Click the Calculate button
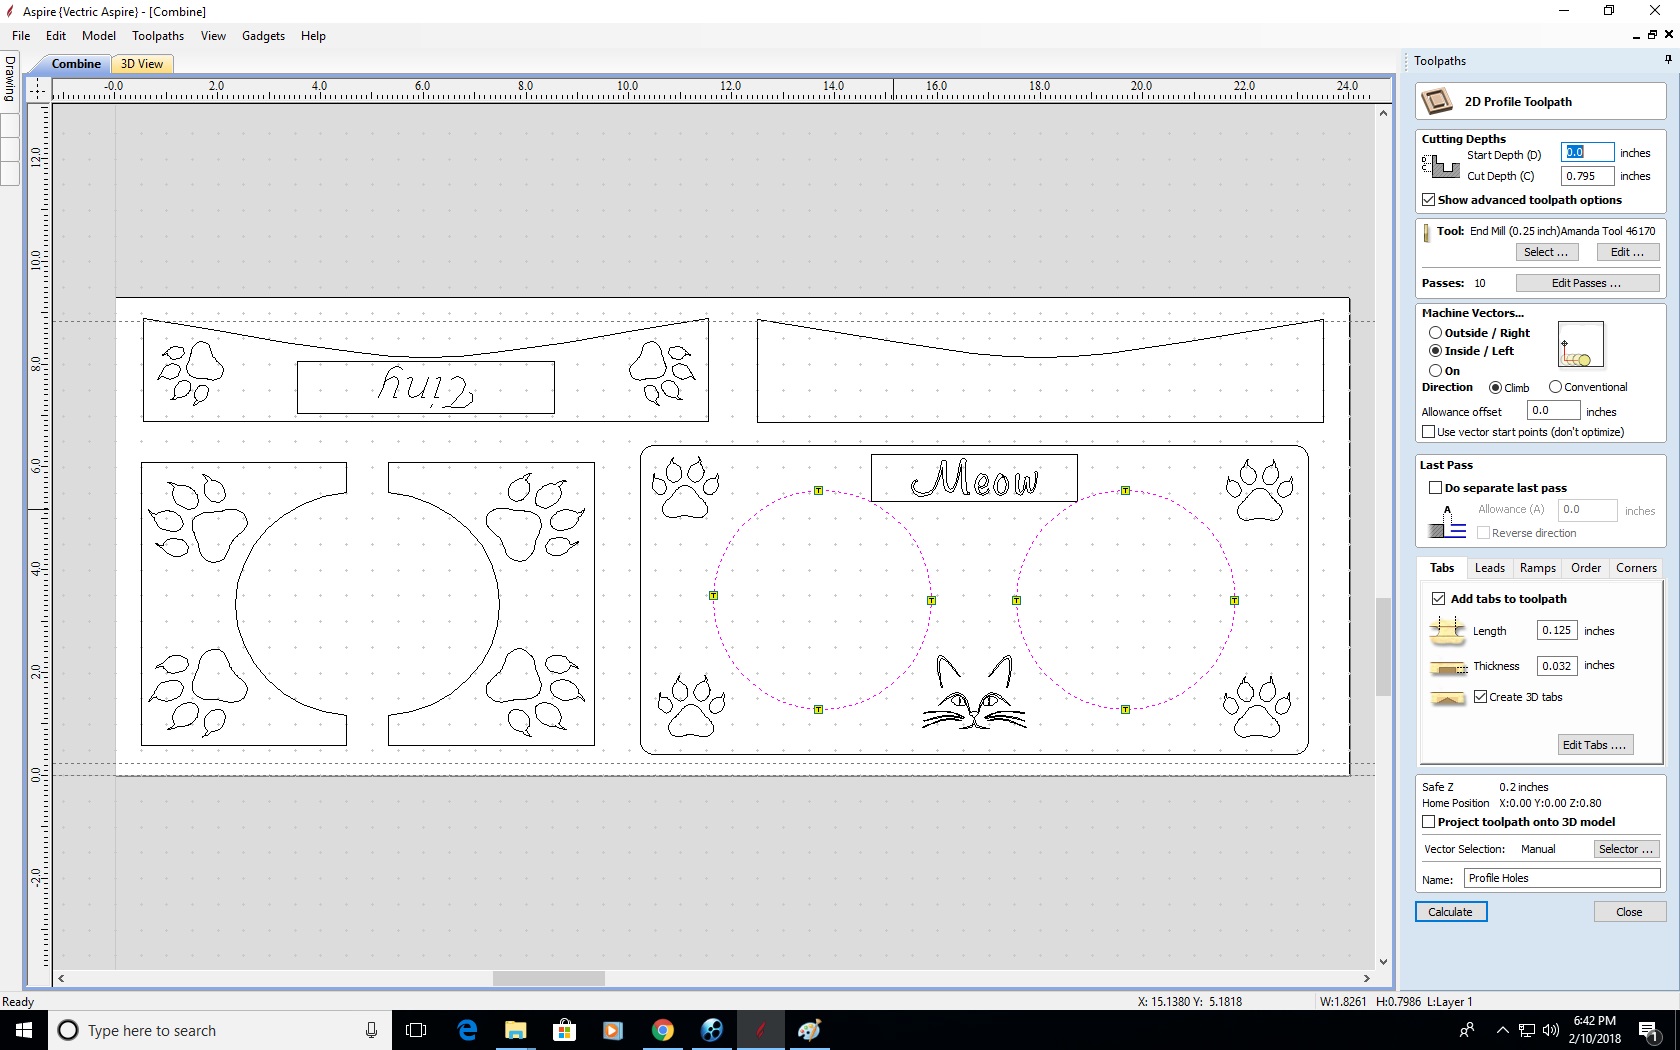Viewport: 1680px width, 1050px height. click(x=1450, y=912)
